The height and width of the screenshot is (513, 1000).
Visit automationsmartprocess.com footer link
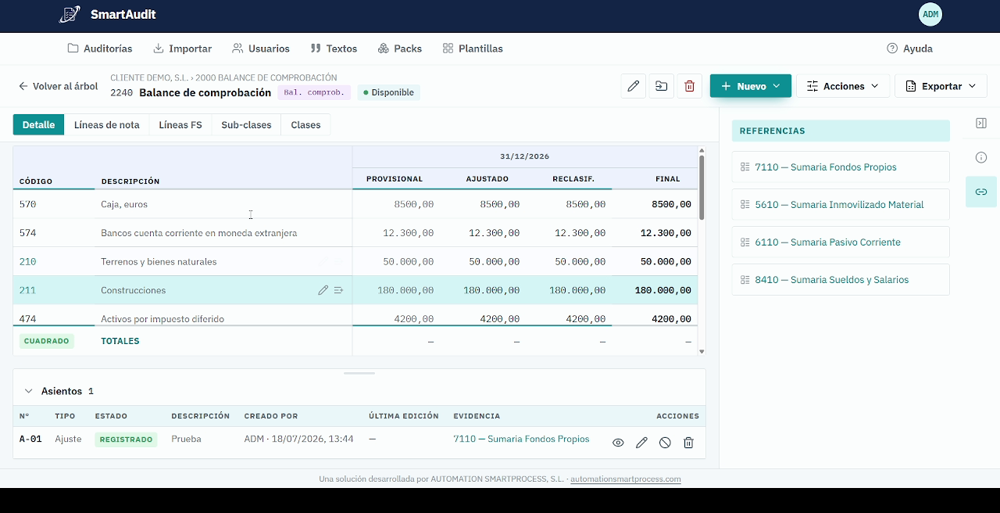tap(626, 479)
